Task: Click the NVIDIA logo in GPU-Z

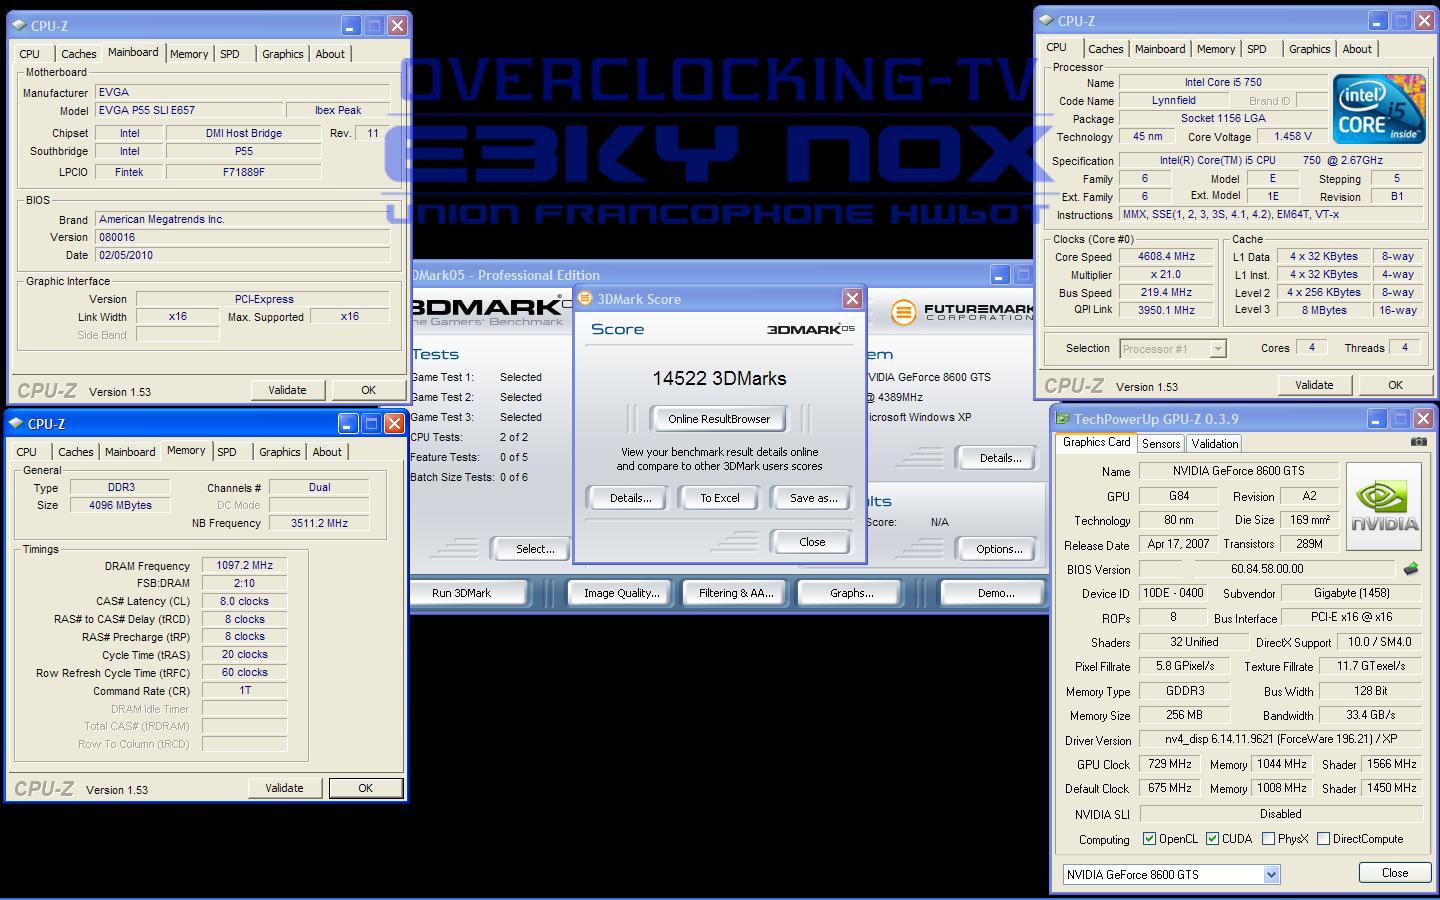Action: (1384, 506)
